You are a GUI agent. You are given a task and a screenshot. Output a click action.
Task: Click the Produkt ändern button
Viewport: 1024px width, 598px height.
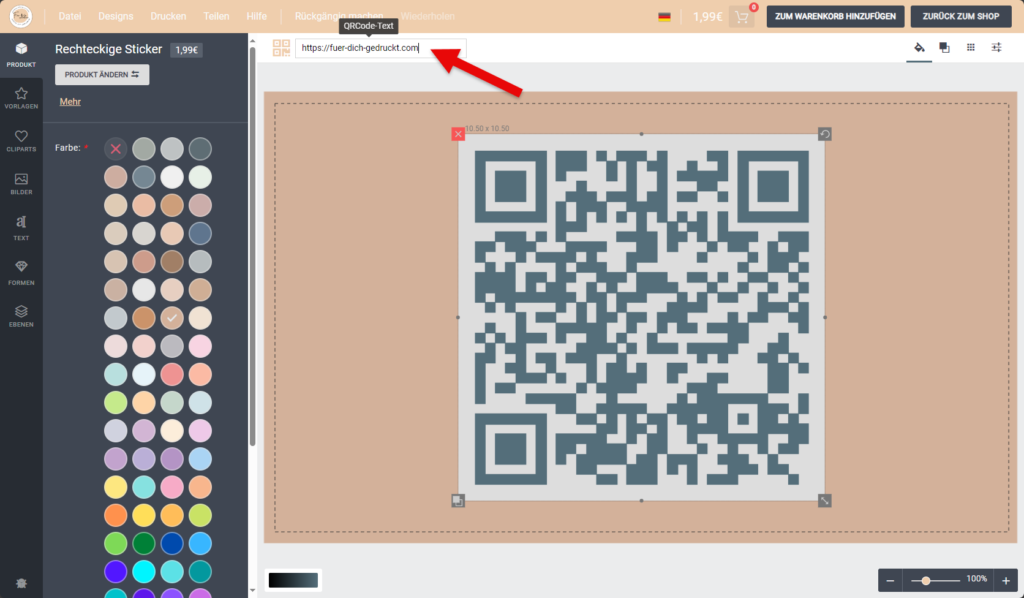[x=102, y=75]
